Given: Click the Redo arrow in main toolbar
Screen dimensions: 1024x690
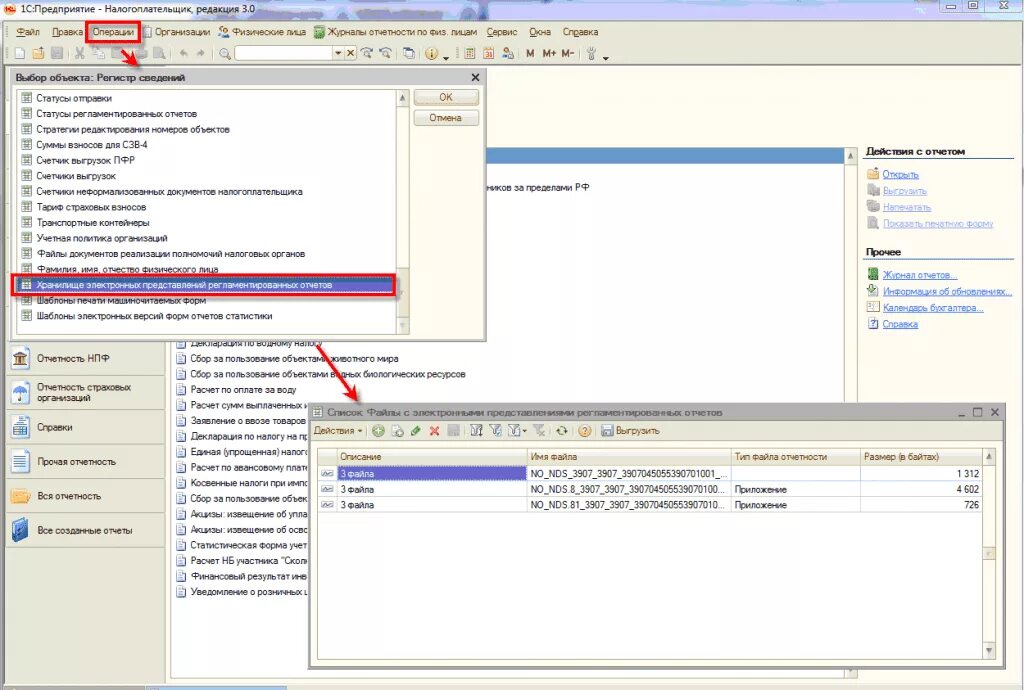Looking at the screenshot, I should tap(200, 54).
